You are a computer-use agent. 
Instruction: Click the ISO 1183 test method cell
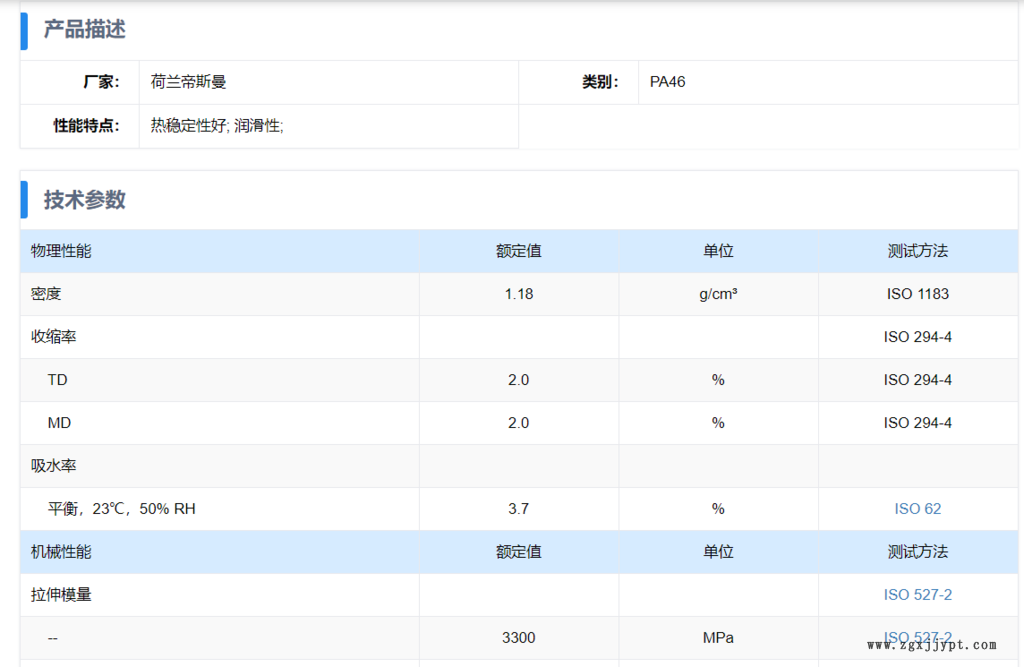917,294
